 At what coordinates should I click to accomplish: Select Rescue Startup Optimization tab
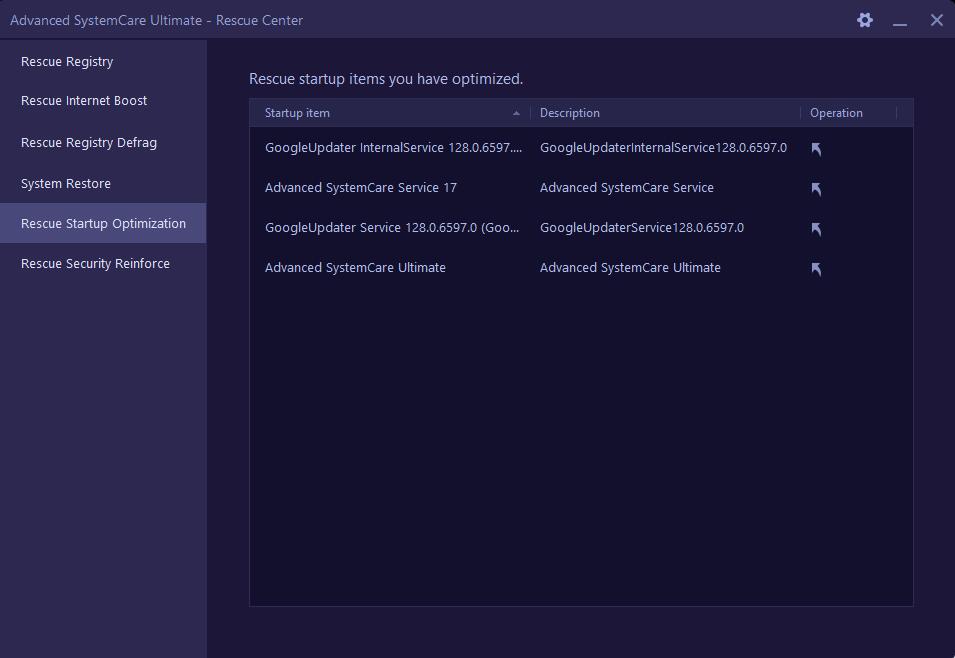point(103,223)
